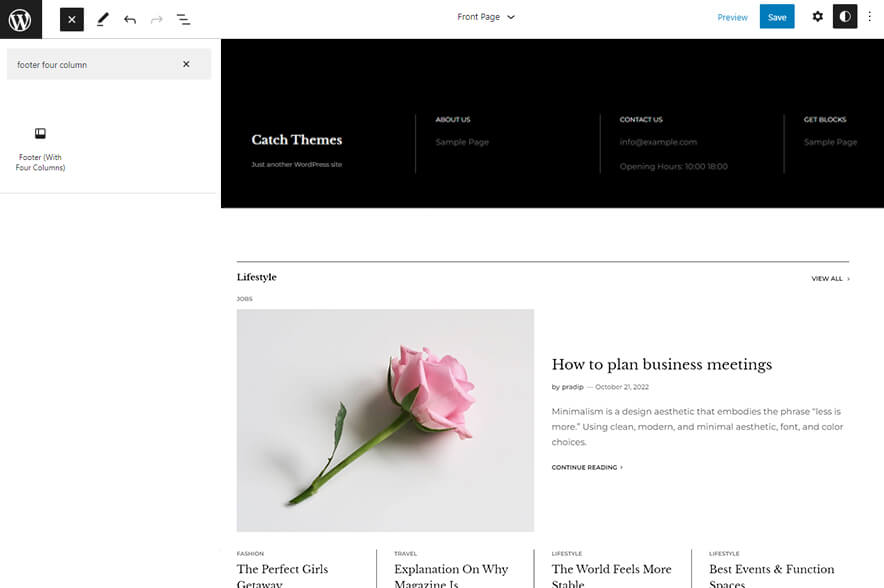Click the pink rose featured image

coord(385,419)
